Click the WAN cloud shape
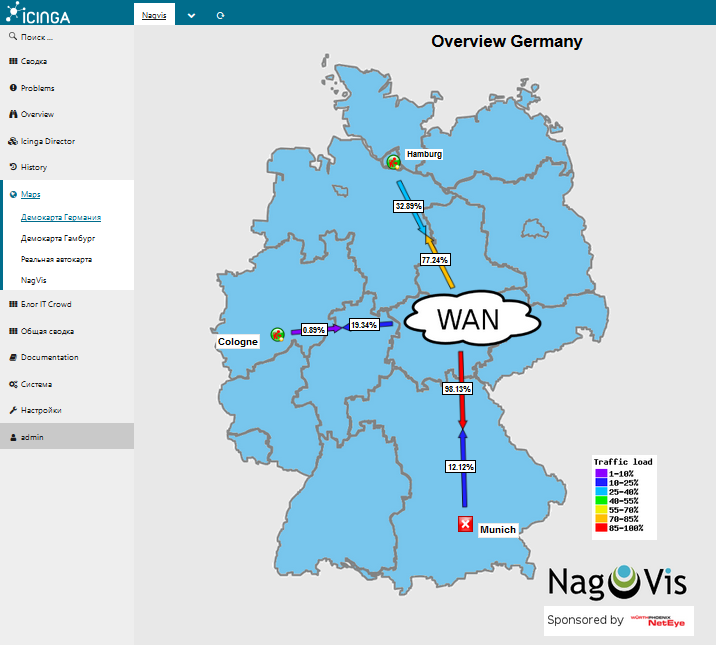This screenshot has height=645, width=716. pos(474,320)
